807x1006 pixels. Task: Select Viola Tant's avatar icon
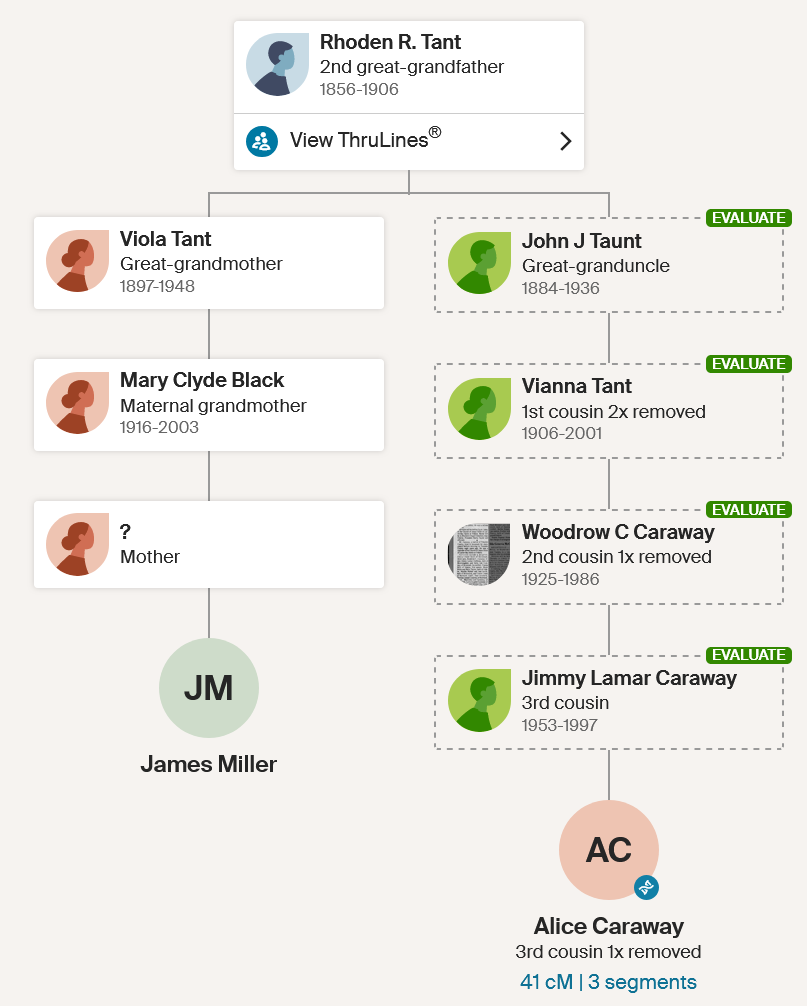pyautogui.click(x=78, y=261)
